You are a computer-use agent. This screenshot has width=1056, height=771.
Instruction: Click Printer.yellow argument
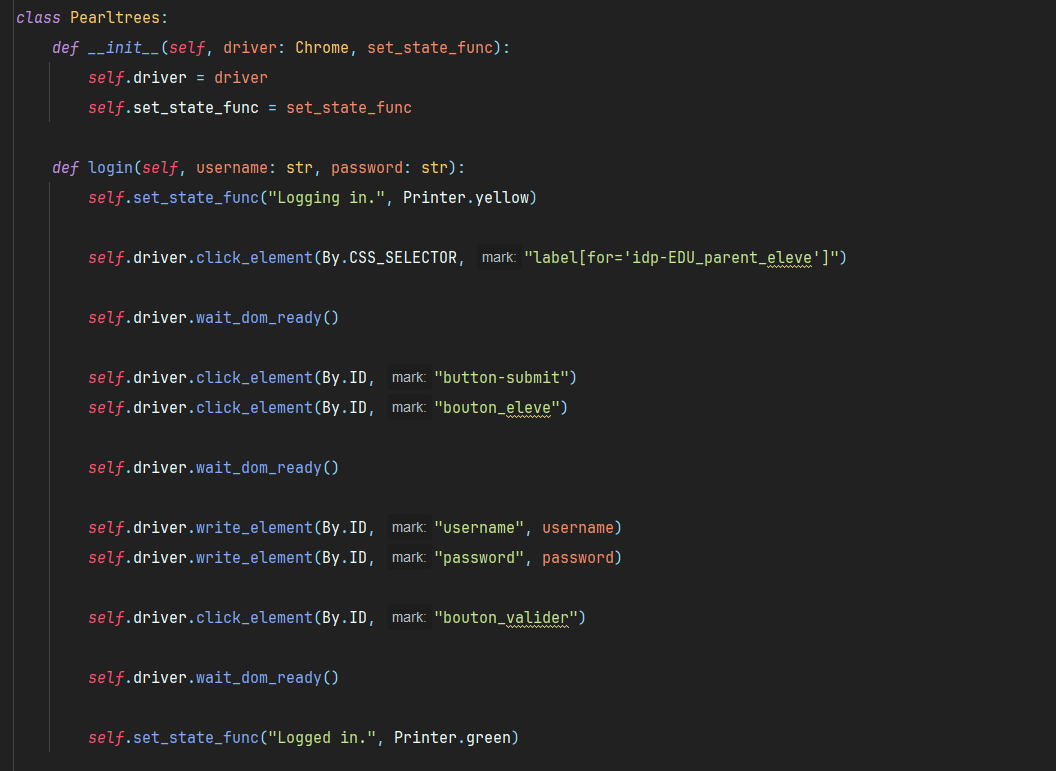pos(465,198)
